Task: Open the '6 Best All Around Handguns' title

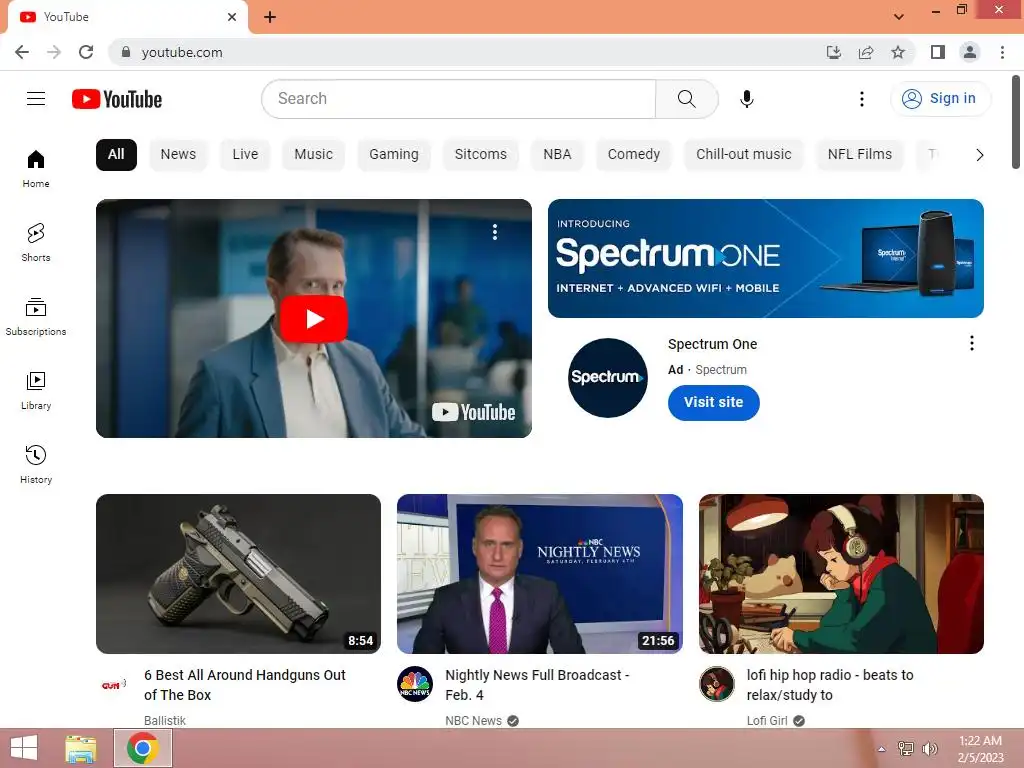Action: [x=245, y=685]
